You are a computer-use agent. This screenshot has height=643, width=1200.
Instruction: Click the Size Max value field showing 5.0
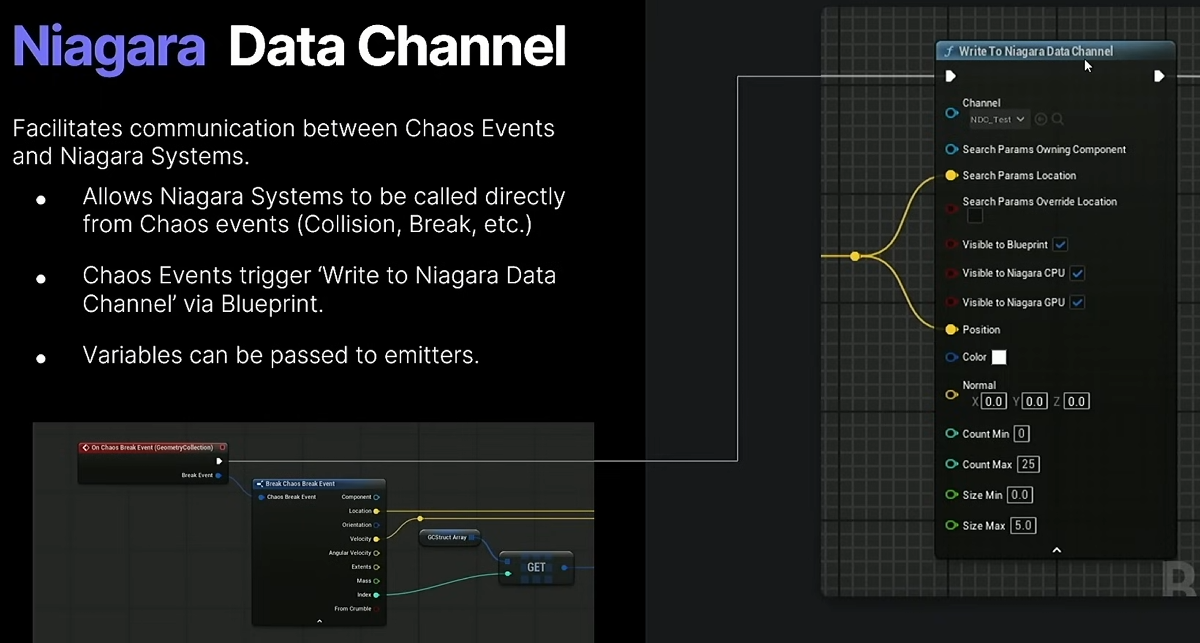click(x=1024, y=526)
